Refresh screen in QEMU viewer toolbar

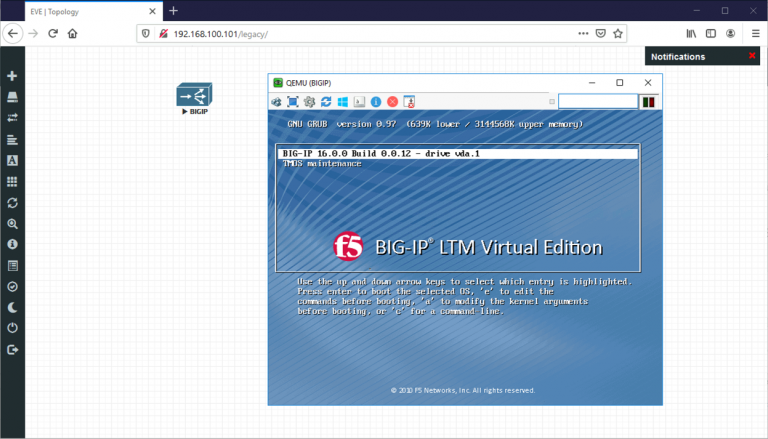tap(326, 101)
